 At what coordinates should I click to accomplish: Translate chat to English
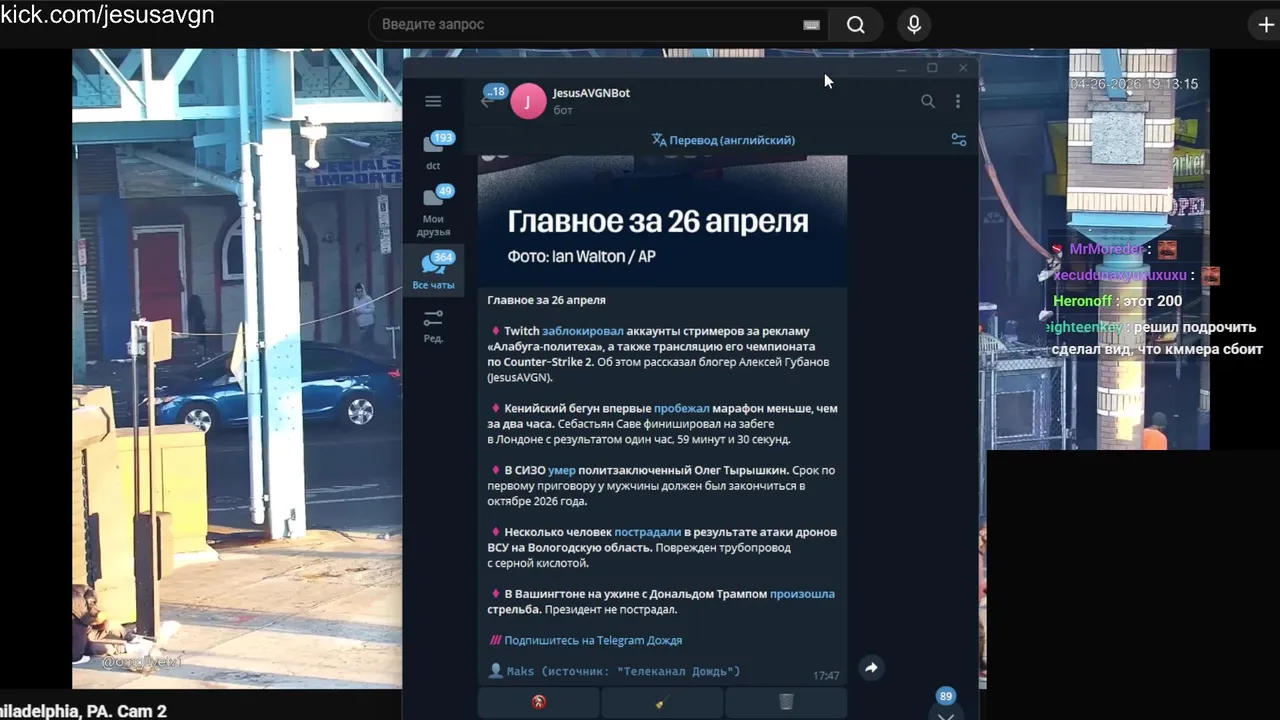723,140
